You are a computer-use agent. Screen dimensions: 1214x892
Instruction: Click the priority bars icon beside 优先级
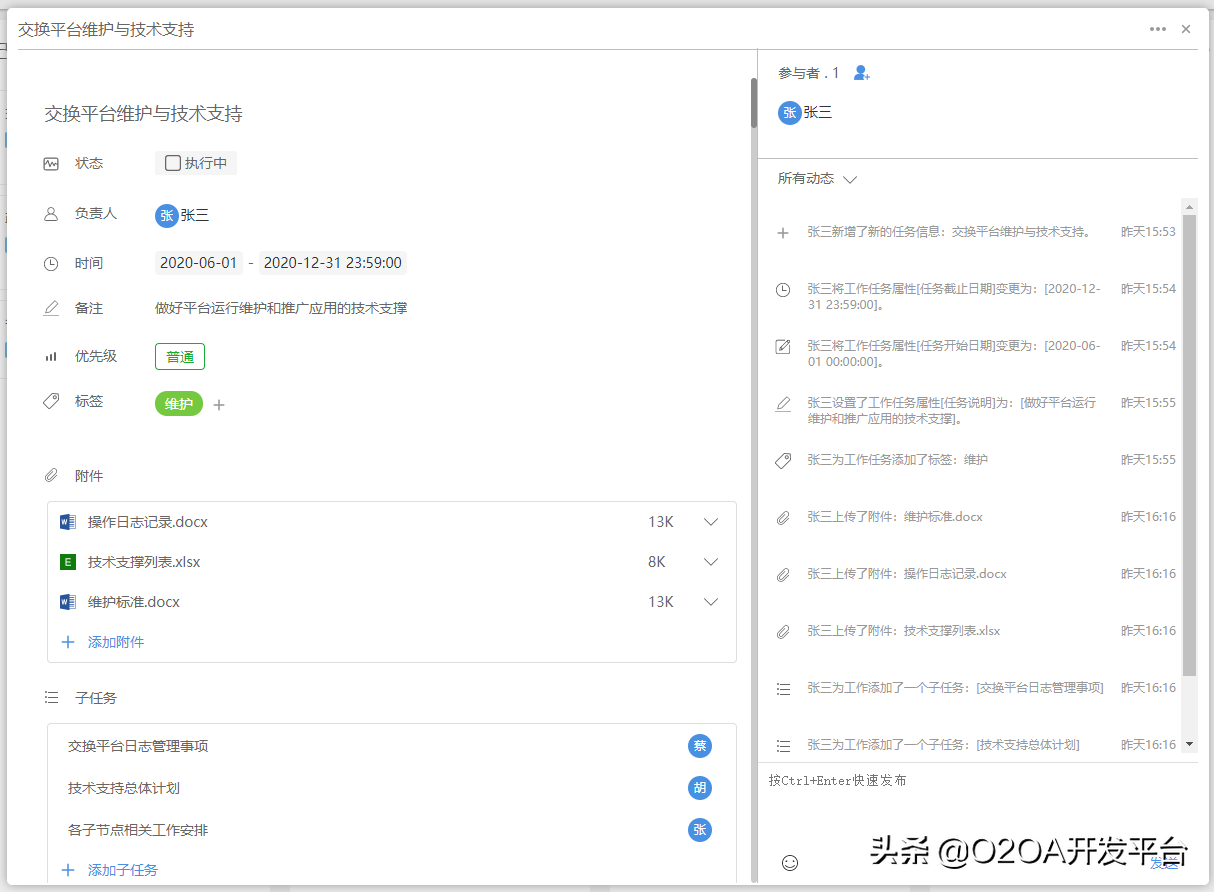click(51, 356)
